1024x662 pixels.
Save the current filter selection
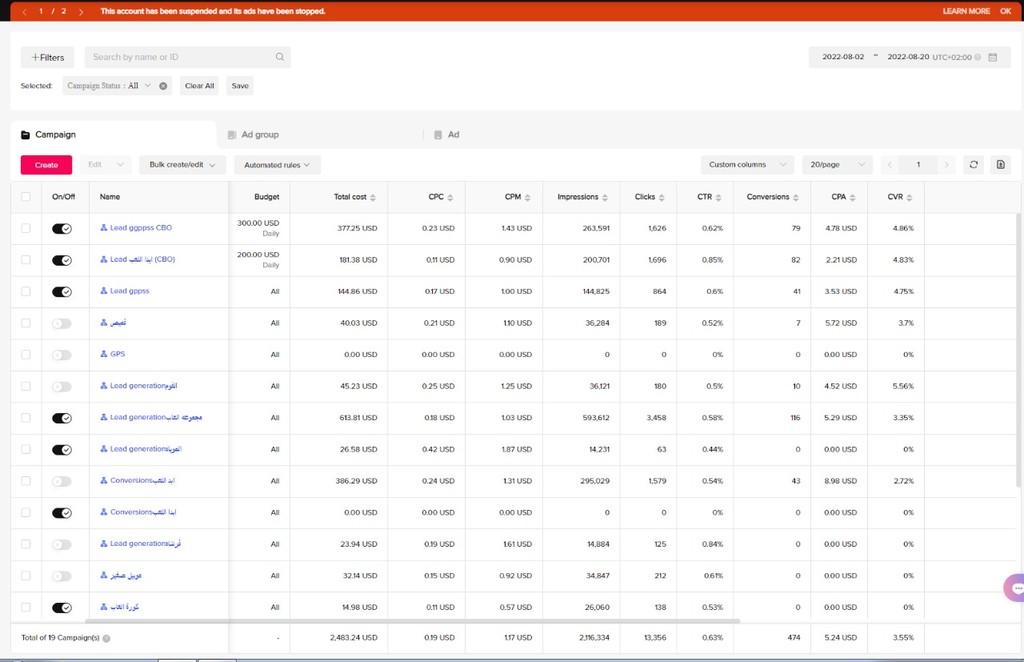point(240,86)
